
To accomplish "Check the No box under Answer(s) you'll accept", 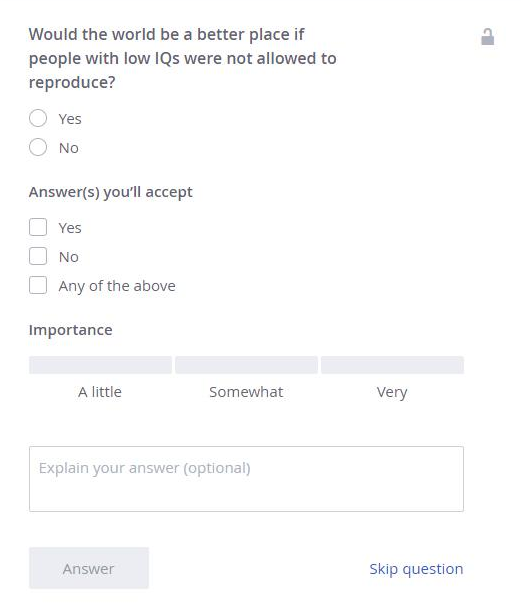I will (38, 256).
